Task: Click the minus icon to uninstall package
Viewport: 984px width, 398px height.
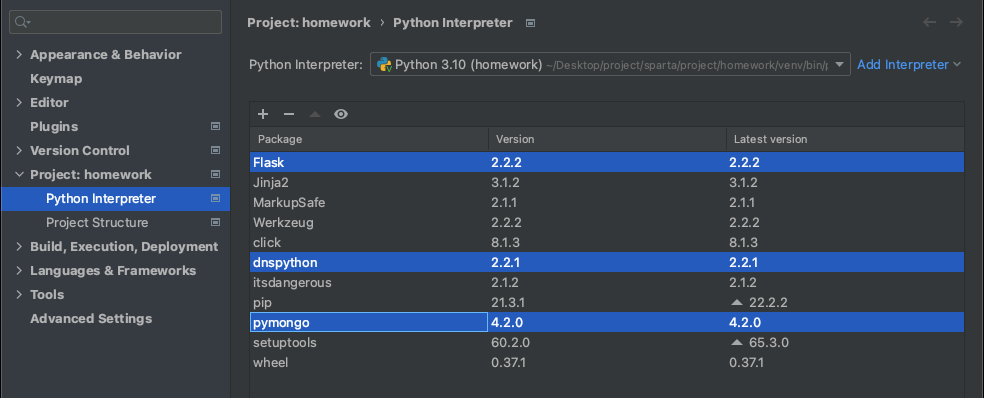Action: click(289, 114)
